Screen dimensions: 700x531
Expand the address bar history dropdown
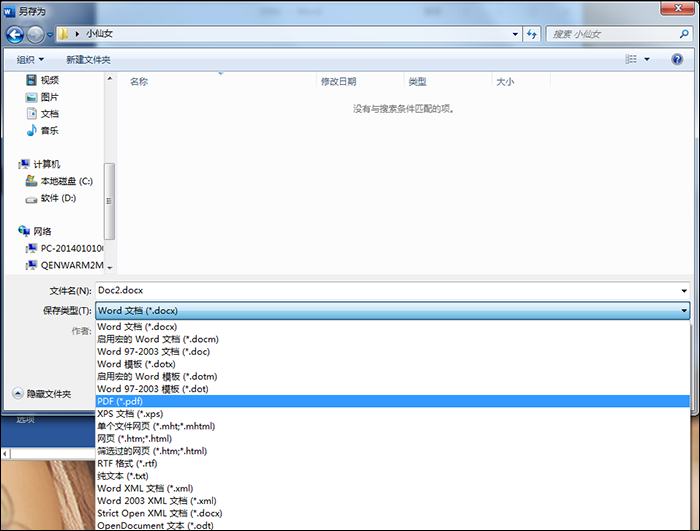coord(515,34)
